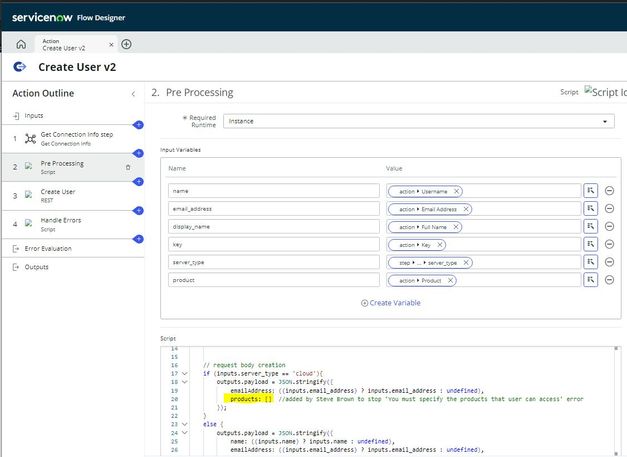Viewport: 627px width, 457px height.
Task: Fold code at line 23
Action: point(184,424)
